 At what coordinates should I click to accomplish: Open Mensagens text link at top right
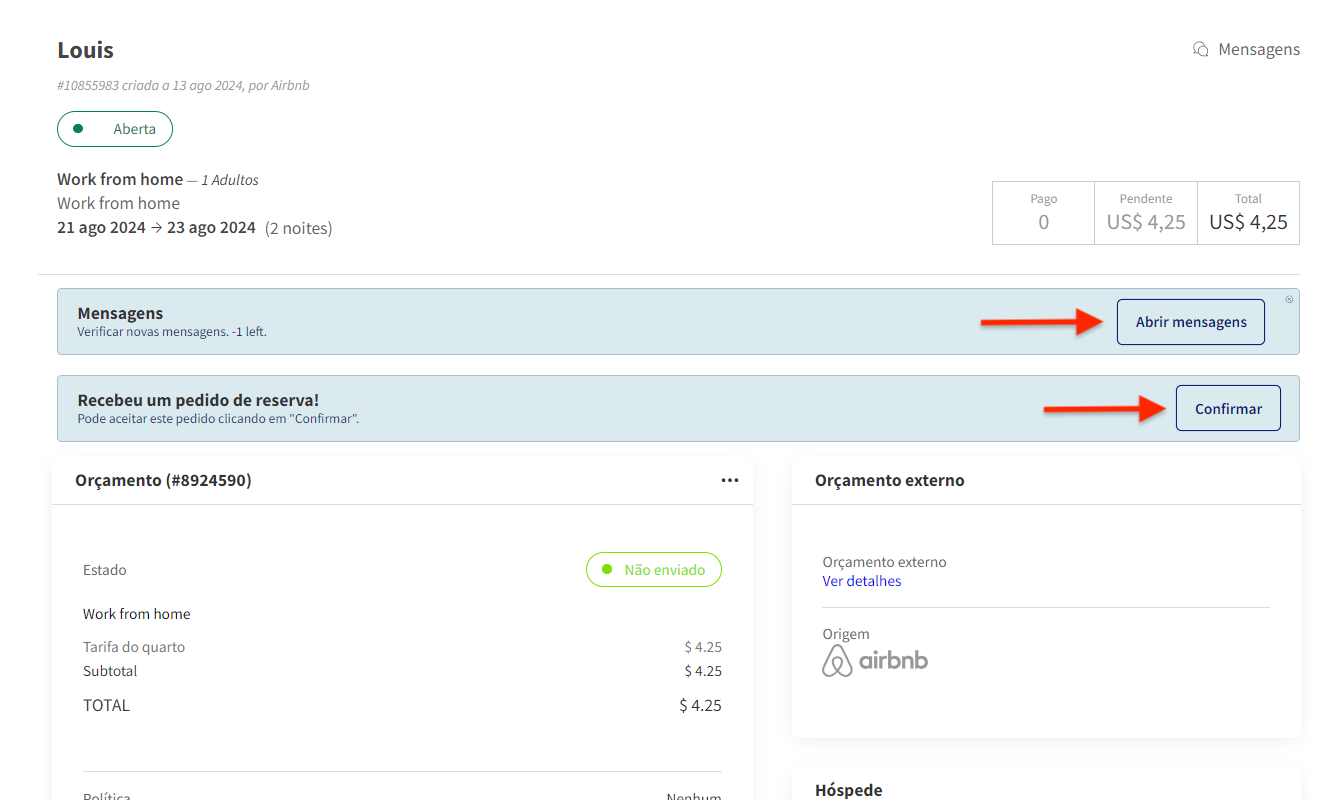[x=1258, y=49]
